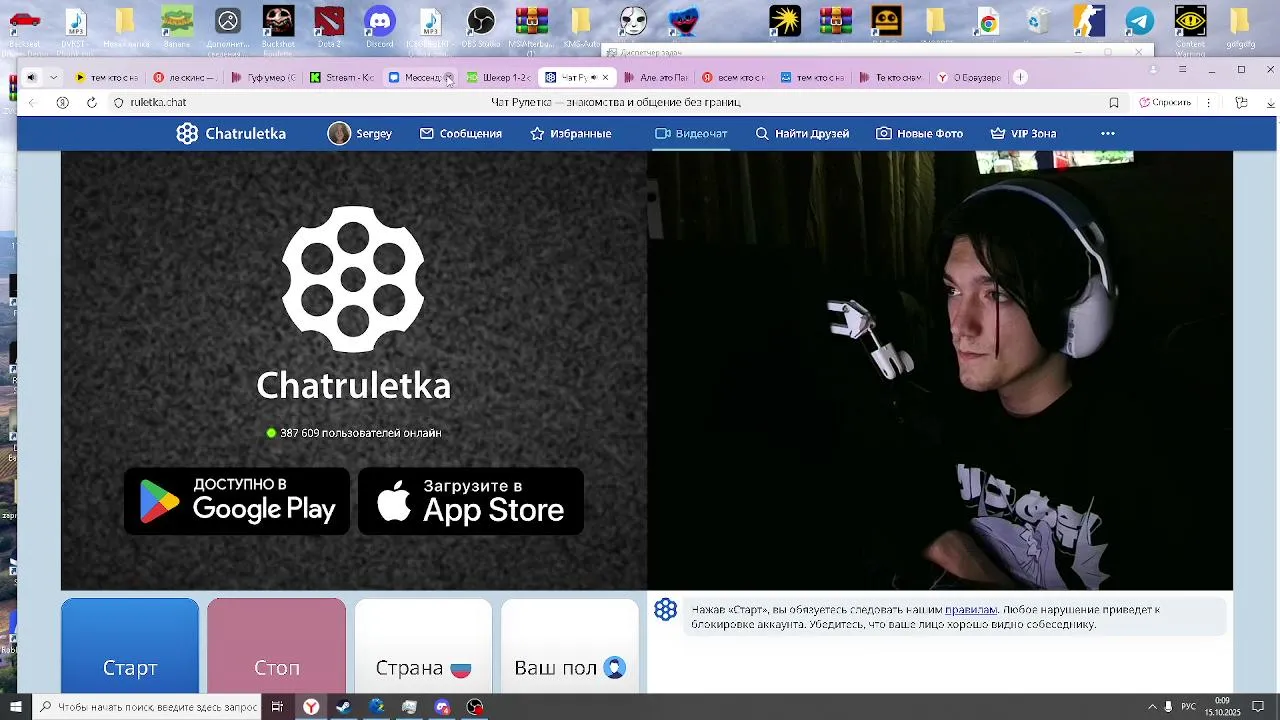Viewport: 1280px width, 720px height.
Task: Open the Banana desktop shortcut
Action: tap(177, 26)
